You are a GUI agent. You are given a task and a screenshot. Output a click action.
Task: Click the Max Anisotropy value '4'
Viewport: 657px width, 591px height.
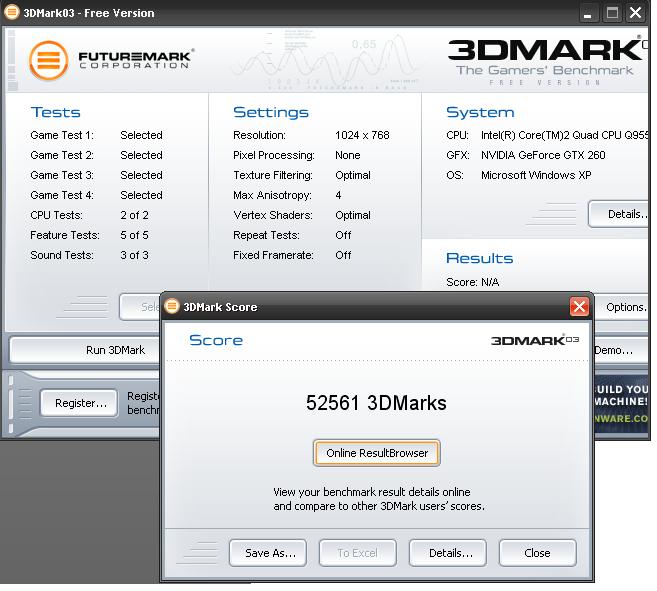[x=338, y=195]
